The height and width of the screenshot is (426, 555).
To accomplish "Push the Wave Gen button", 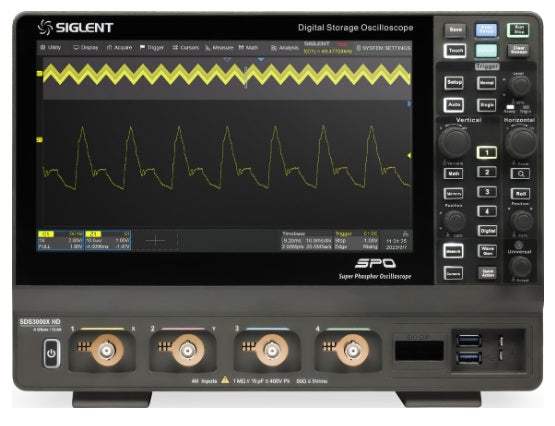I will point(487,251).
